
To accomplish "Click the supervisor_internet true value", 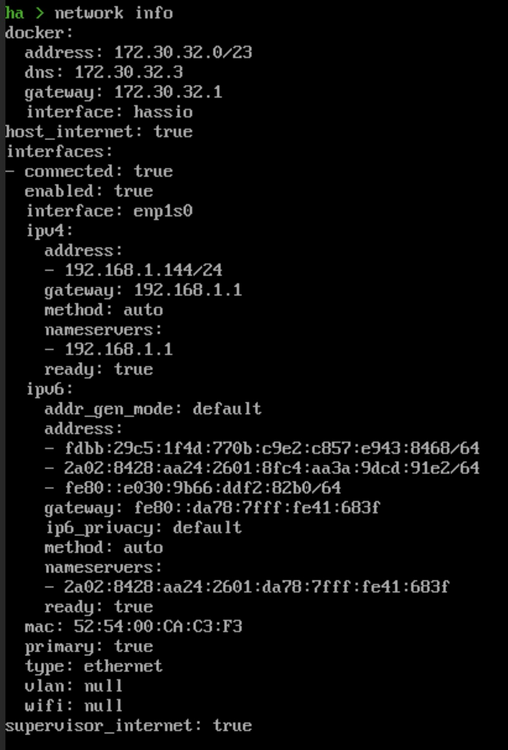I will coord(232,725).
